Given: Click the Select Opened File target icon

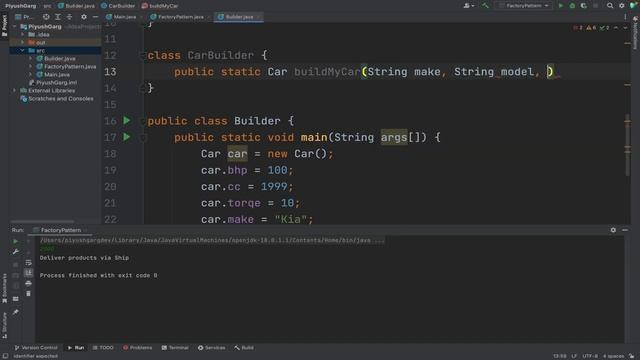Looking at the screenshot, I should click(x=46, y=17).
